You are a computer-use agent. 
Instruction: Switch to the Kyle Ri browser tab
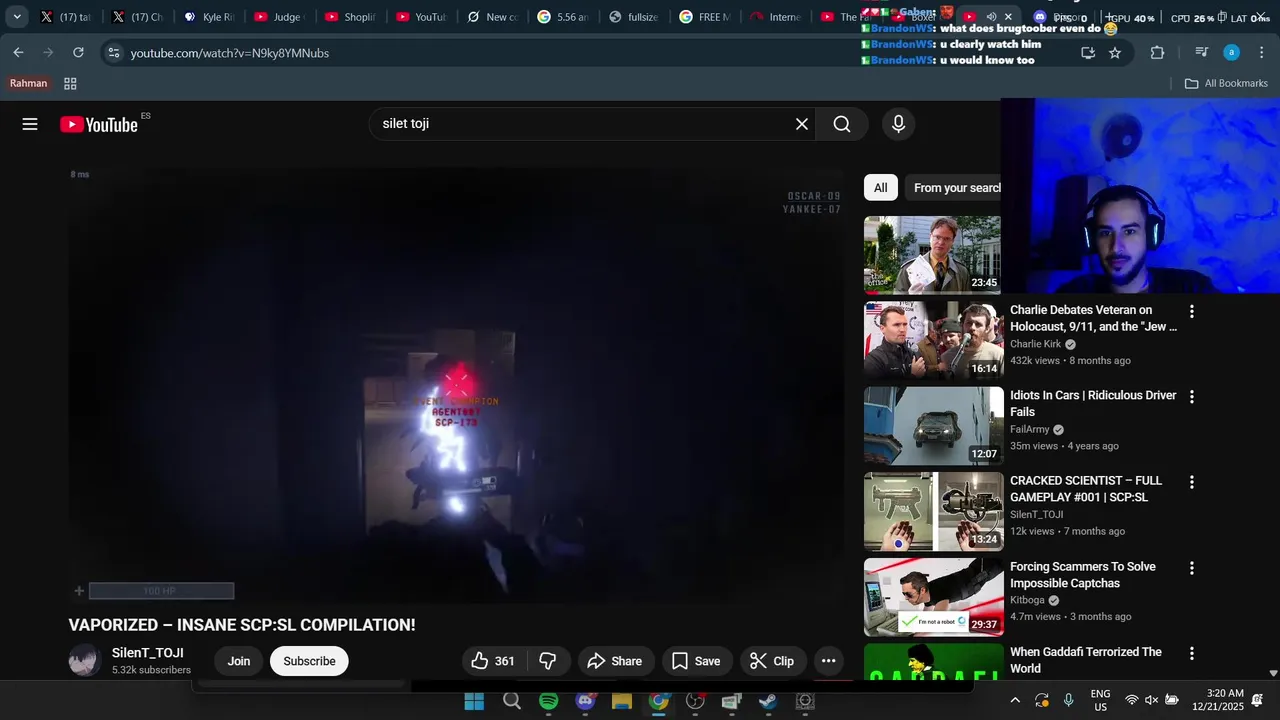(209, 17)
